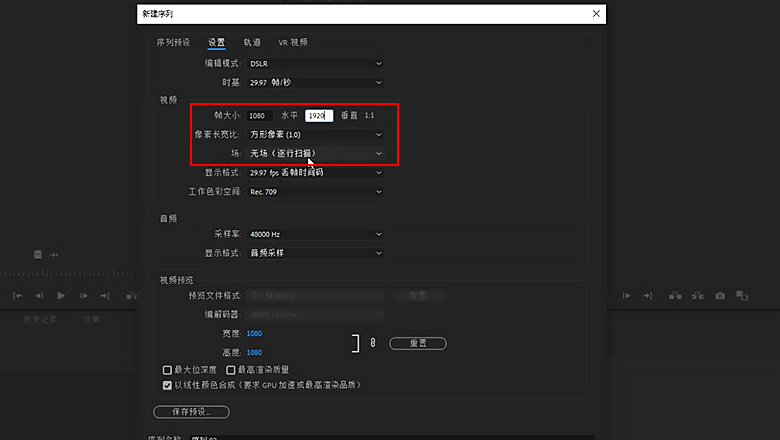Click the Extract button in Program monitor
The width and height of the screenshot is (780, 440).
coord(697,296)
